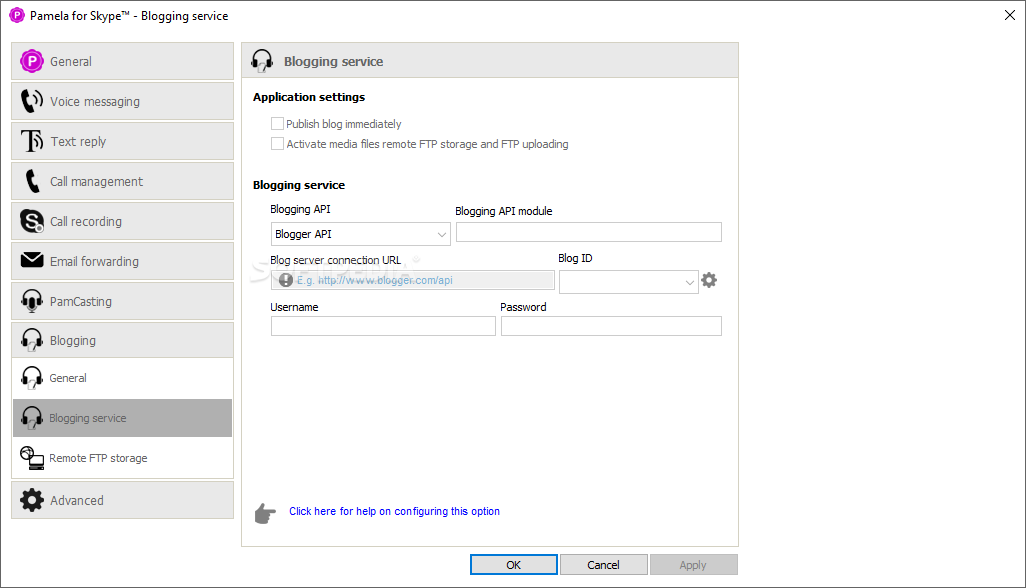Click the warning icon in URL field
Image resolution: width=1026 pixels, height=588 pixels.
286,280
